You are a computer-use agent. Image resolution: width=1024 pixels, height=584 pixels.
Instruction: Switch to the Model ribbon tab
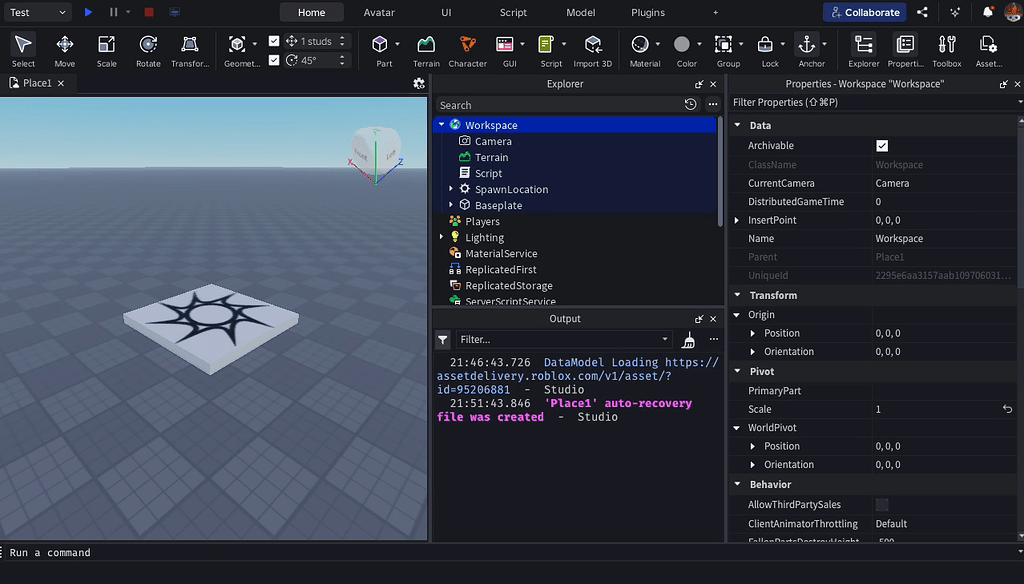[580, 13]
